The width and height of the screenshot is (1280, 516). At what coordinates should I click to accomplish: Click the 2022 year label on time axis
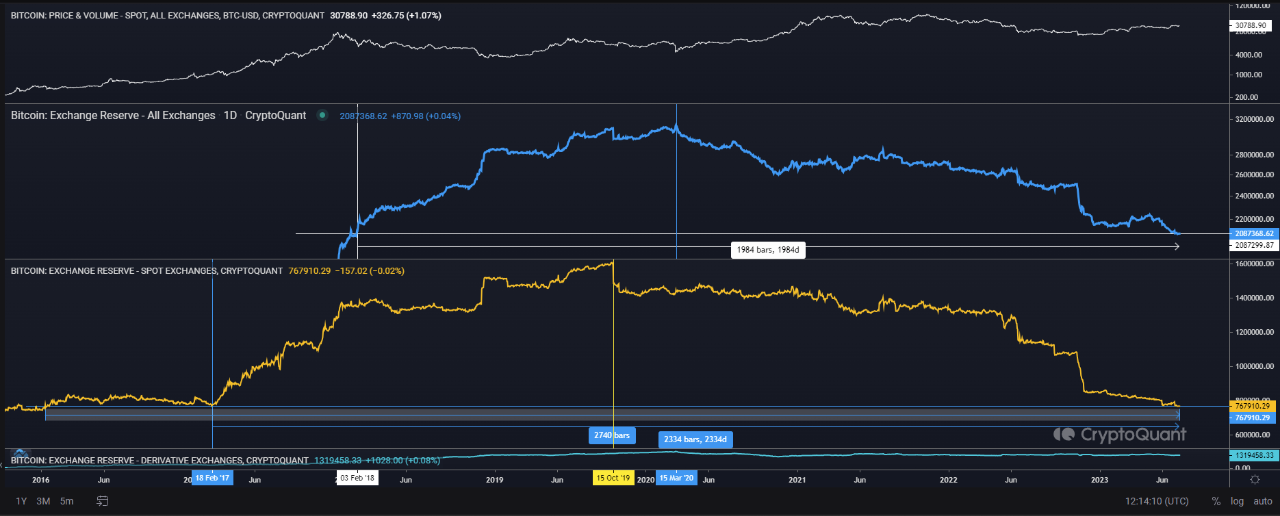tap(948, 480)
